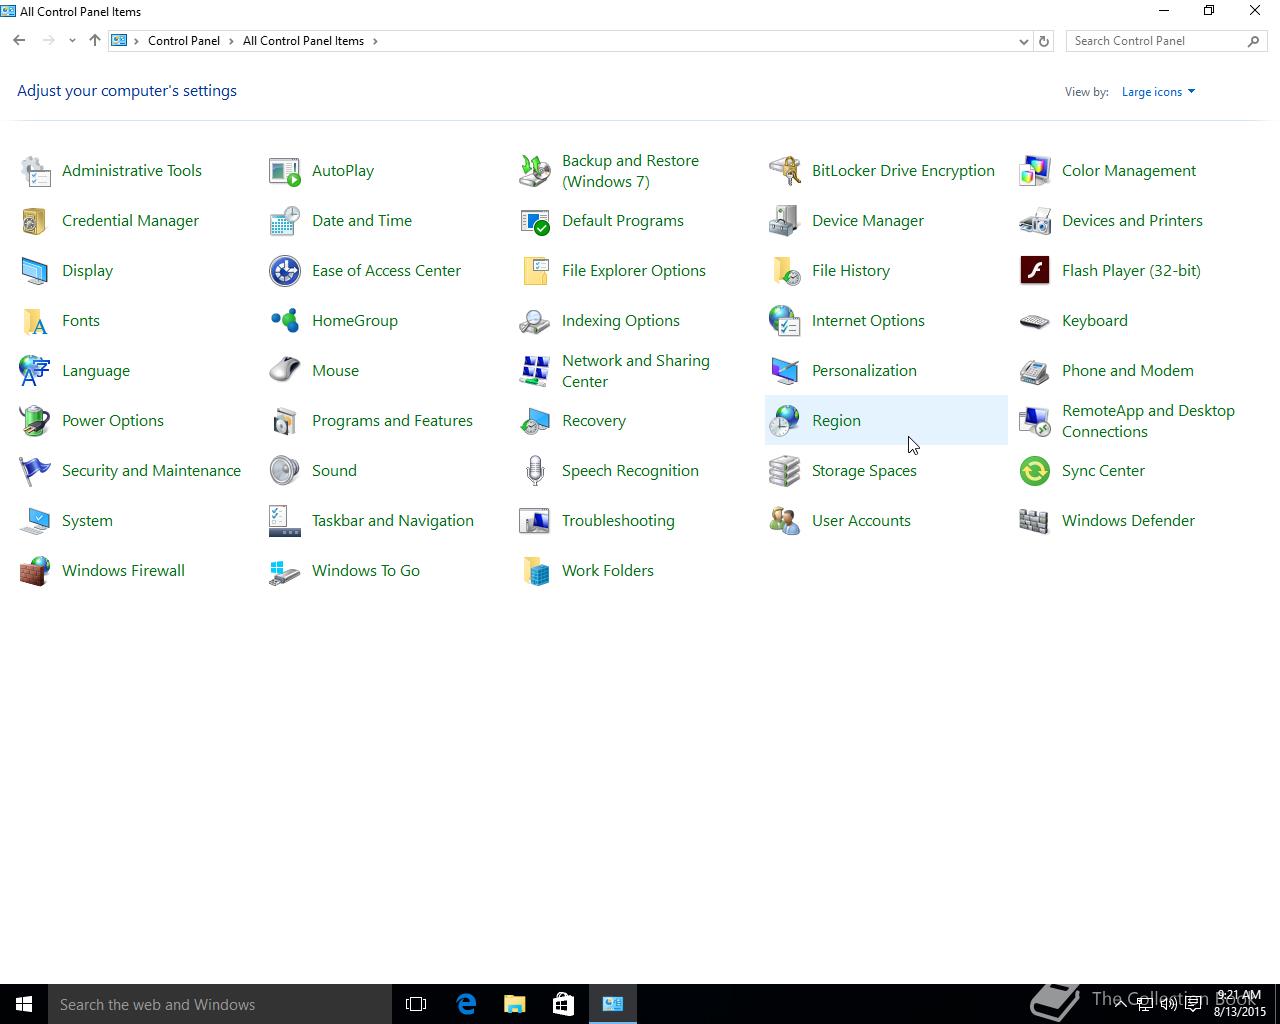1280x1024 pixels.
Task: Open the Display icon
Action: coord(35,271)
